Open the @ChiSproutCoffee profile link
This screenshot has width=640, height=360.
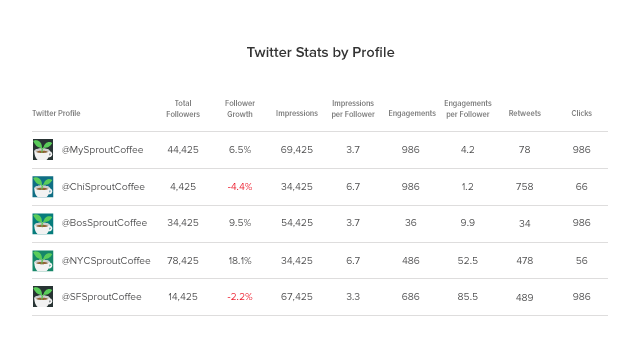pyautogui.click(x=103, y=187)
